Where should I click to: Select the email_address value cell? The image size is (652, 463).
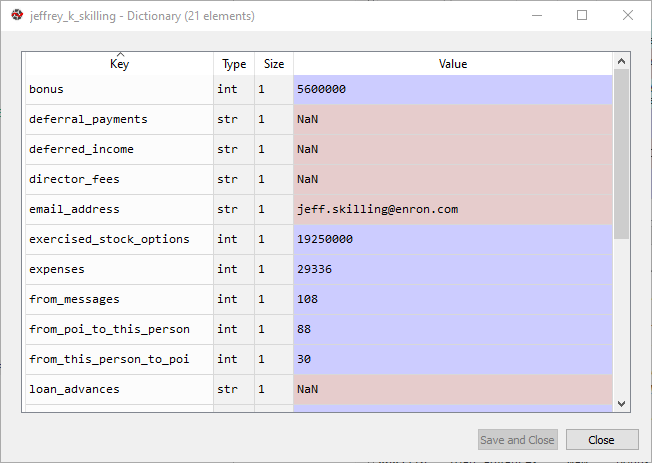click(x=452, y=209)
